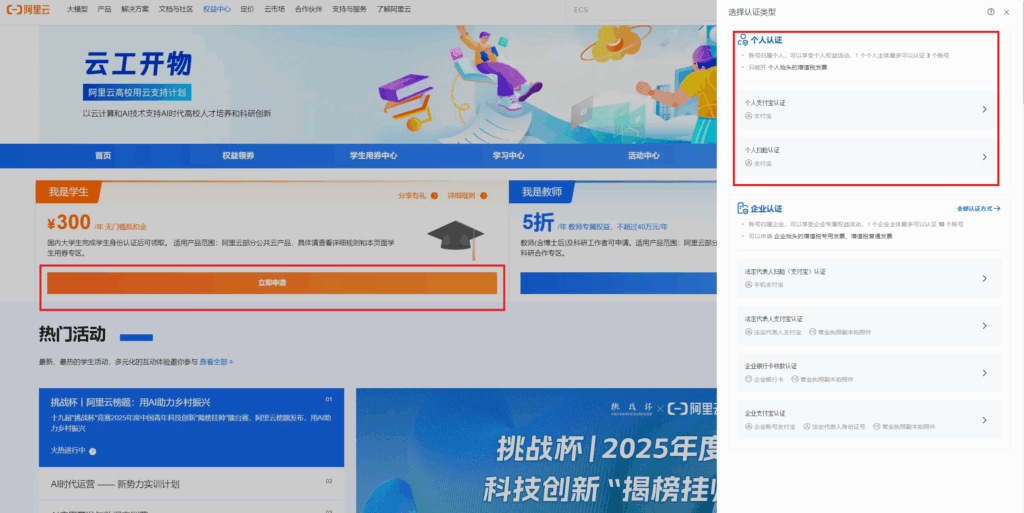Click the 企业认证 heading icon
This screenshot has width=1024, height=513.
point(743,208)
